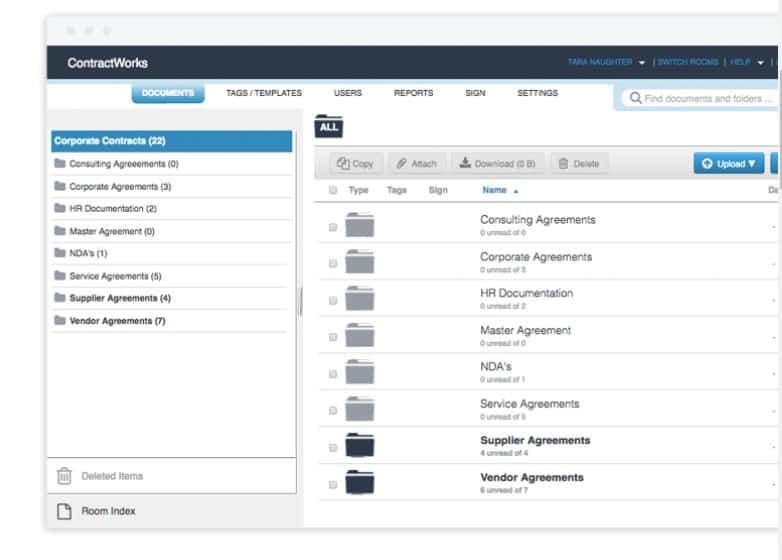
Task: Switch to the Tags / Templates tab
Action: [263, 93]
